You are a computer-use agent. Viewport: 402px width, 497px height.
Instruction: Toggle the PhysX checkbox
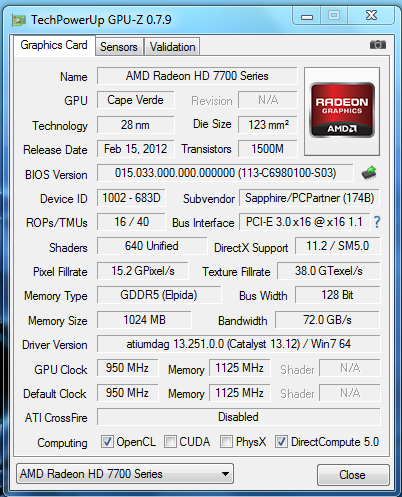[x=226, y=442]
